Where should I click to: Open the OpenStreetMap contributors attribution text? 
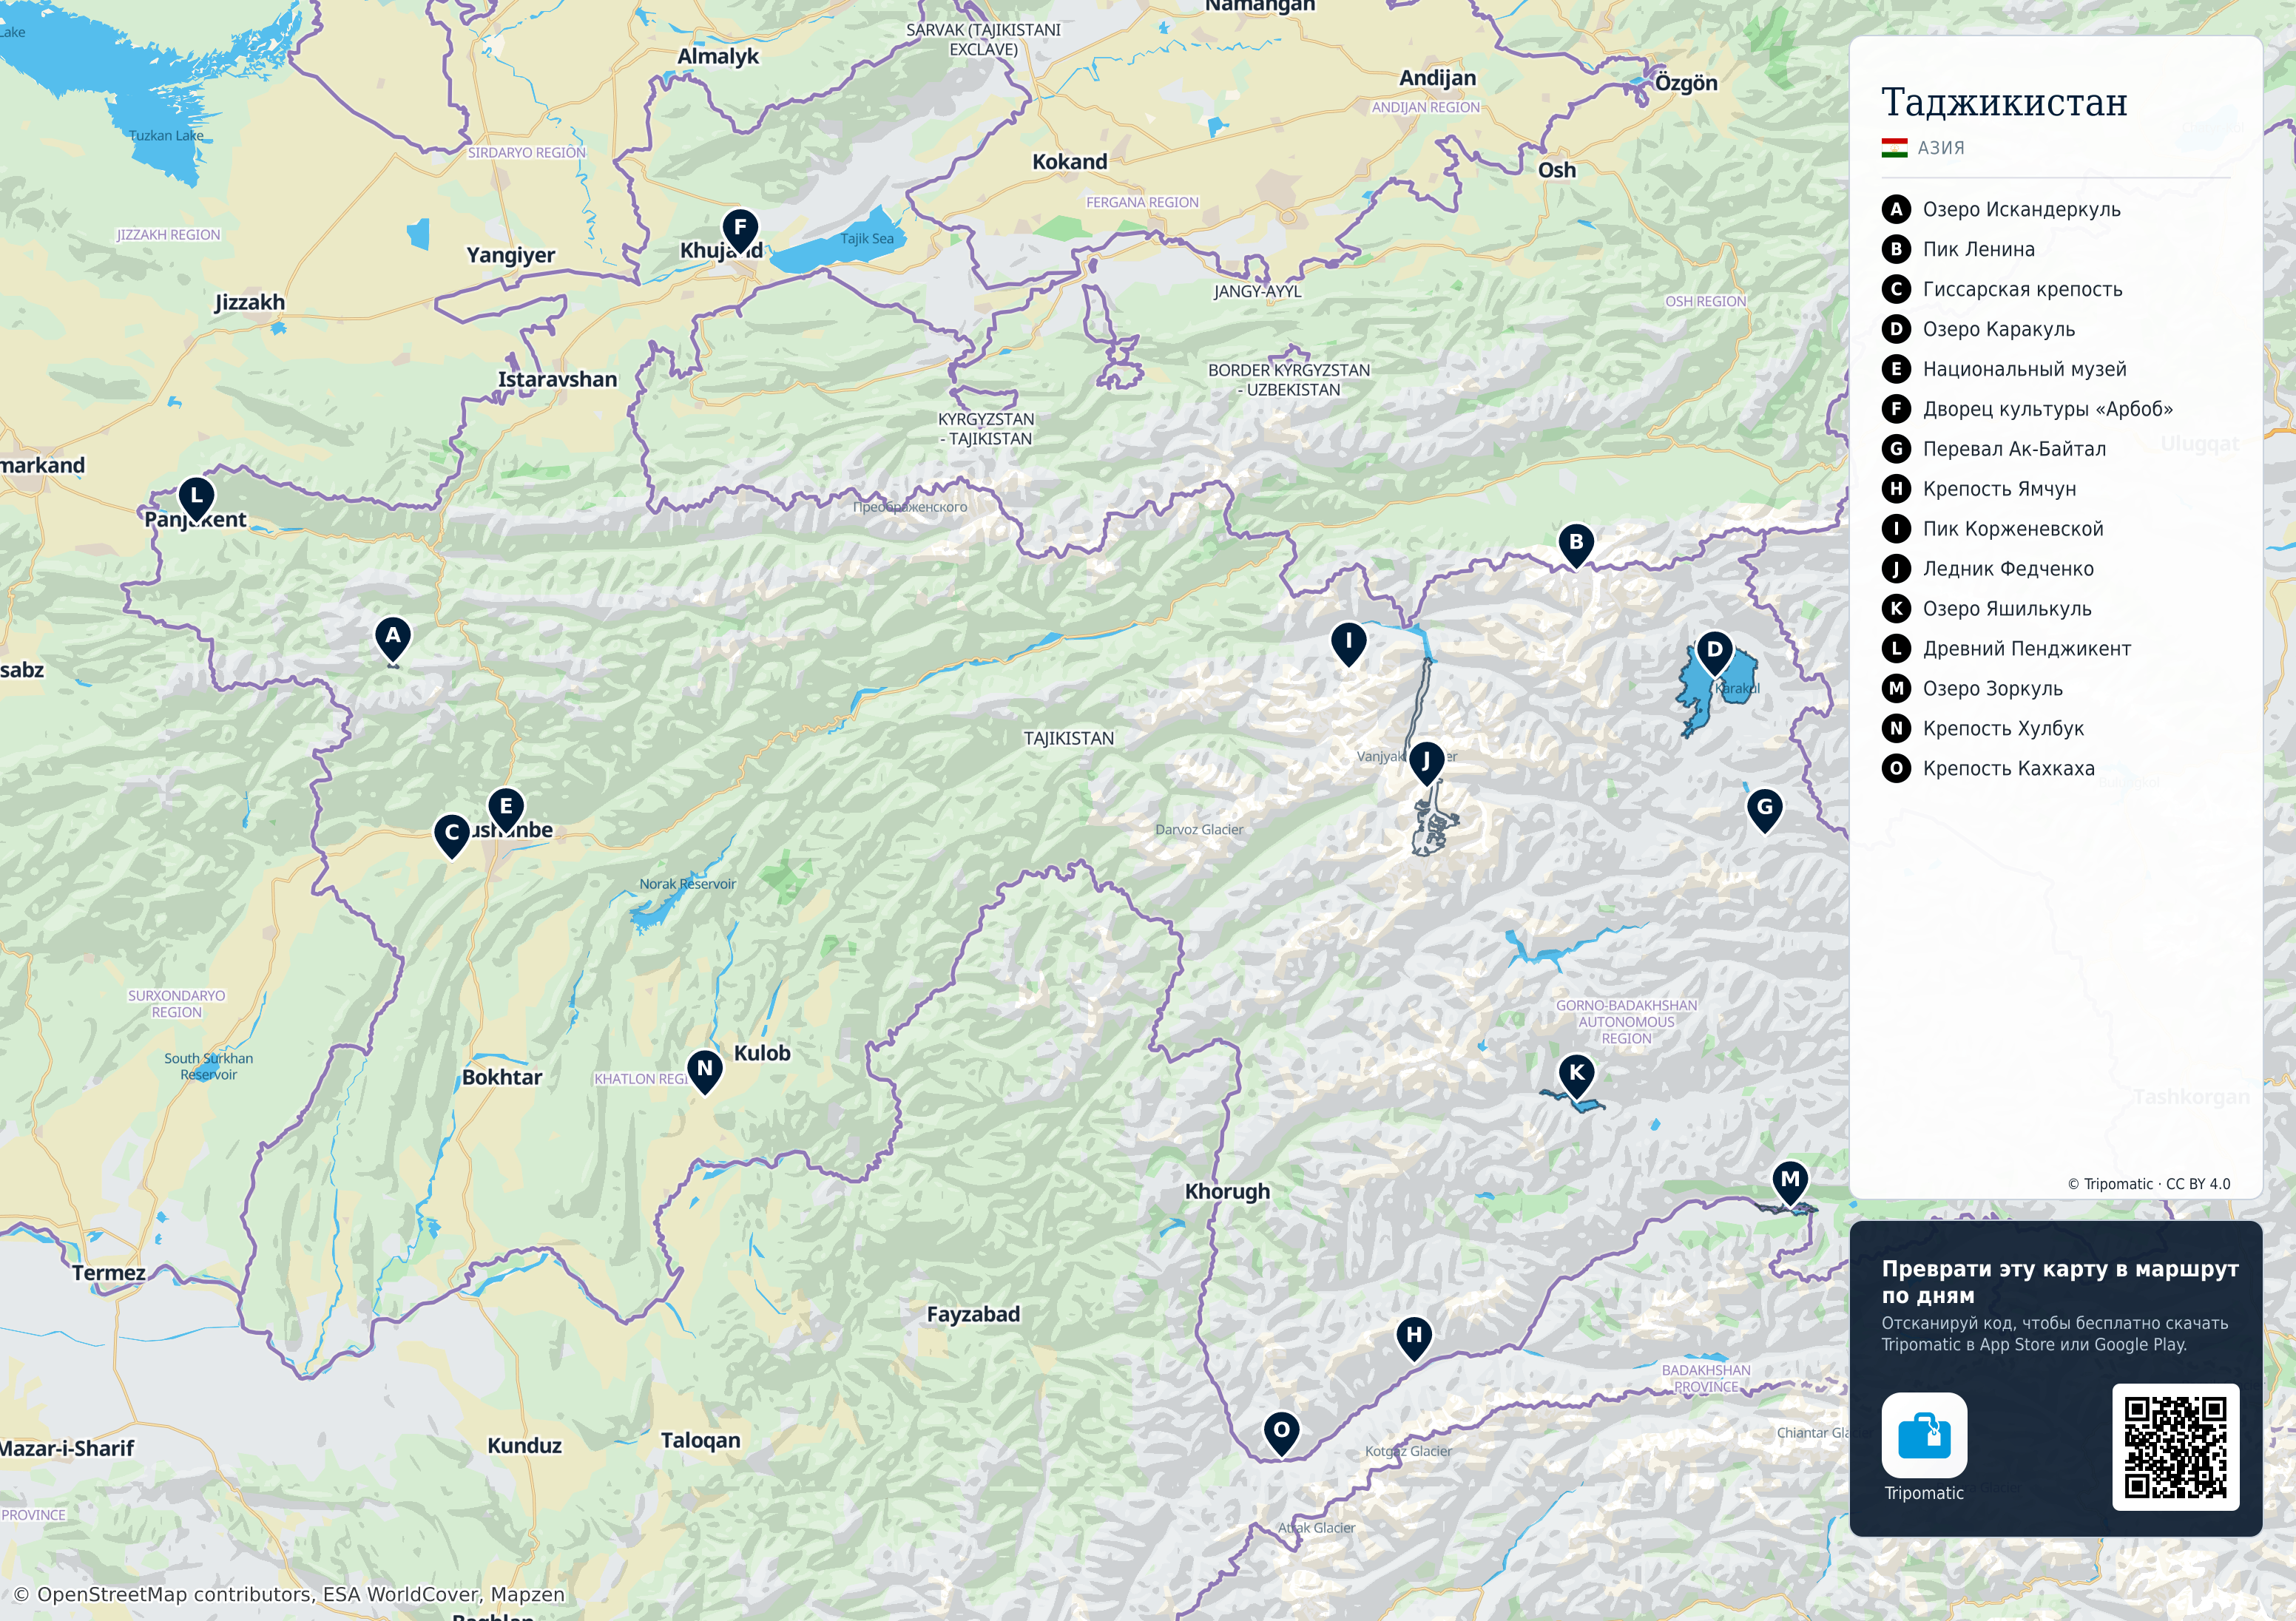[289, 1594]
